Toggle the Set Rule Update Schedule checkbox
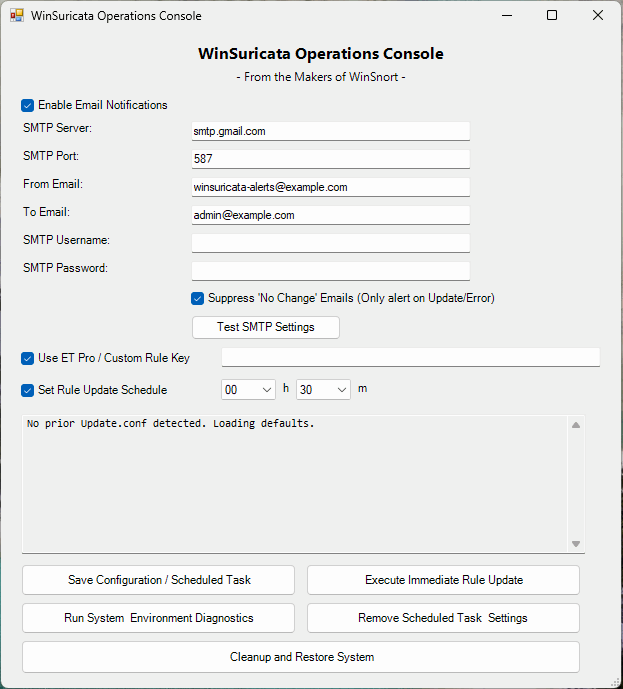 (x=27, y=390)
